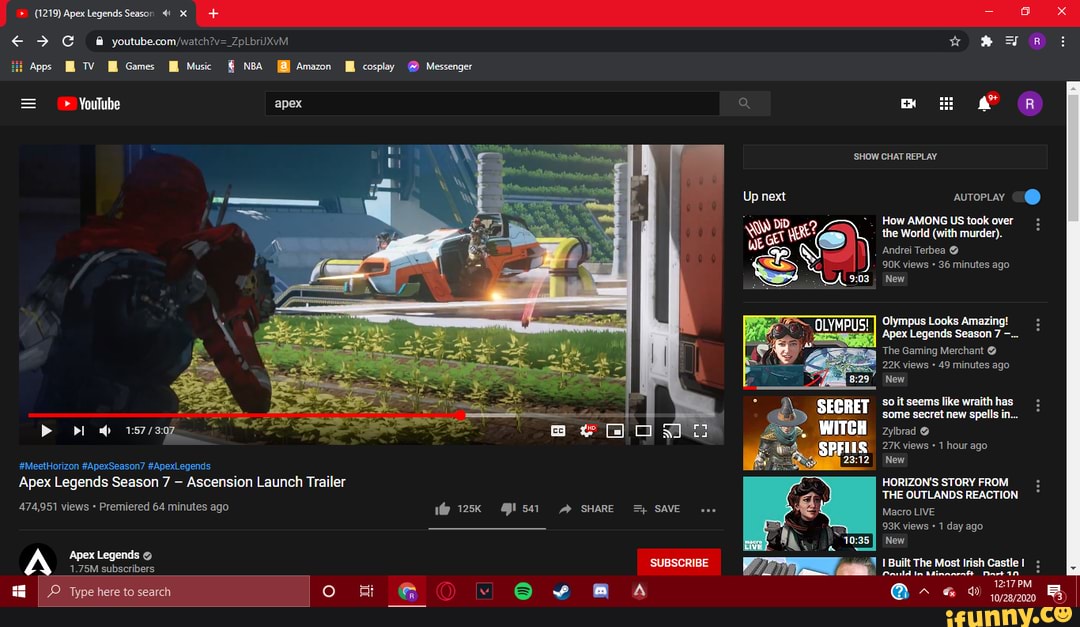The image size is (1080, 627).
Task: Click the #ApexLegends hashtag link
Action: (x=179, y=466)
